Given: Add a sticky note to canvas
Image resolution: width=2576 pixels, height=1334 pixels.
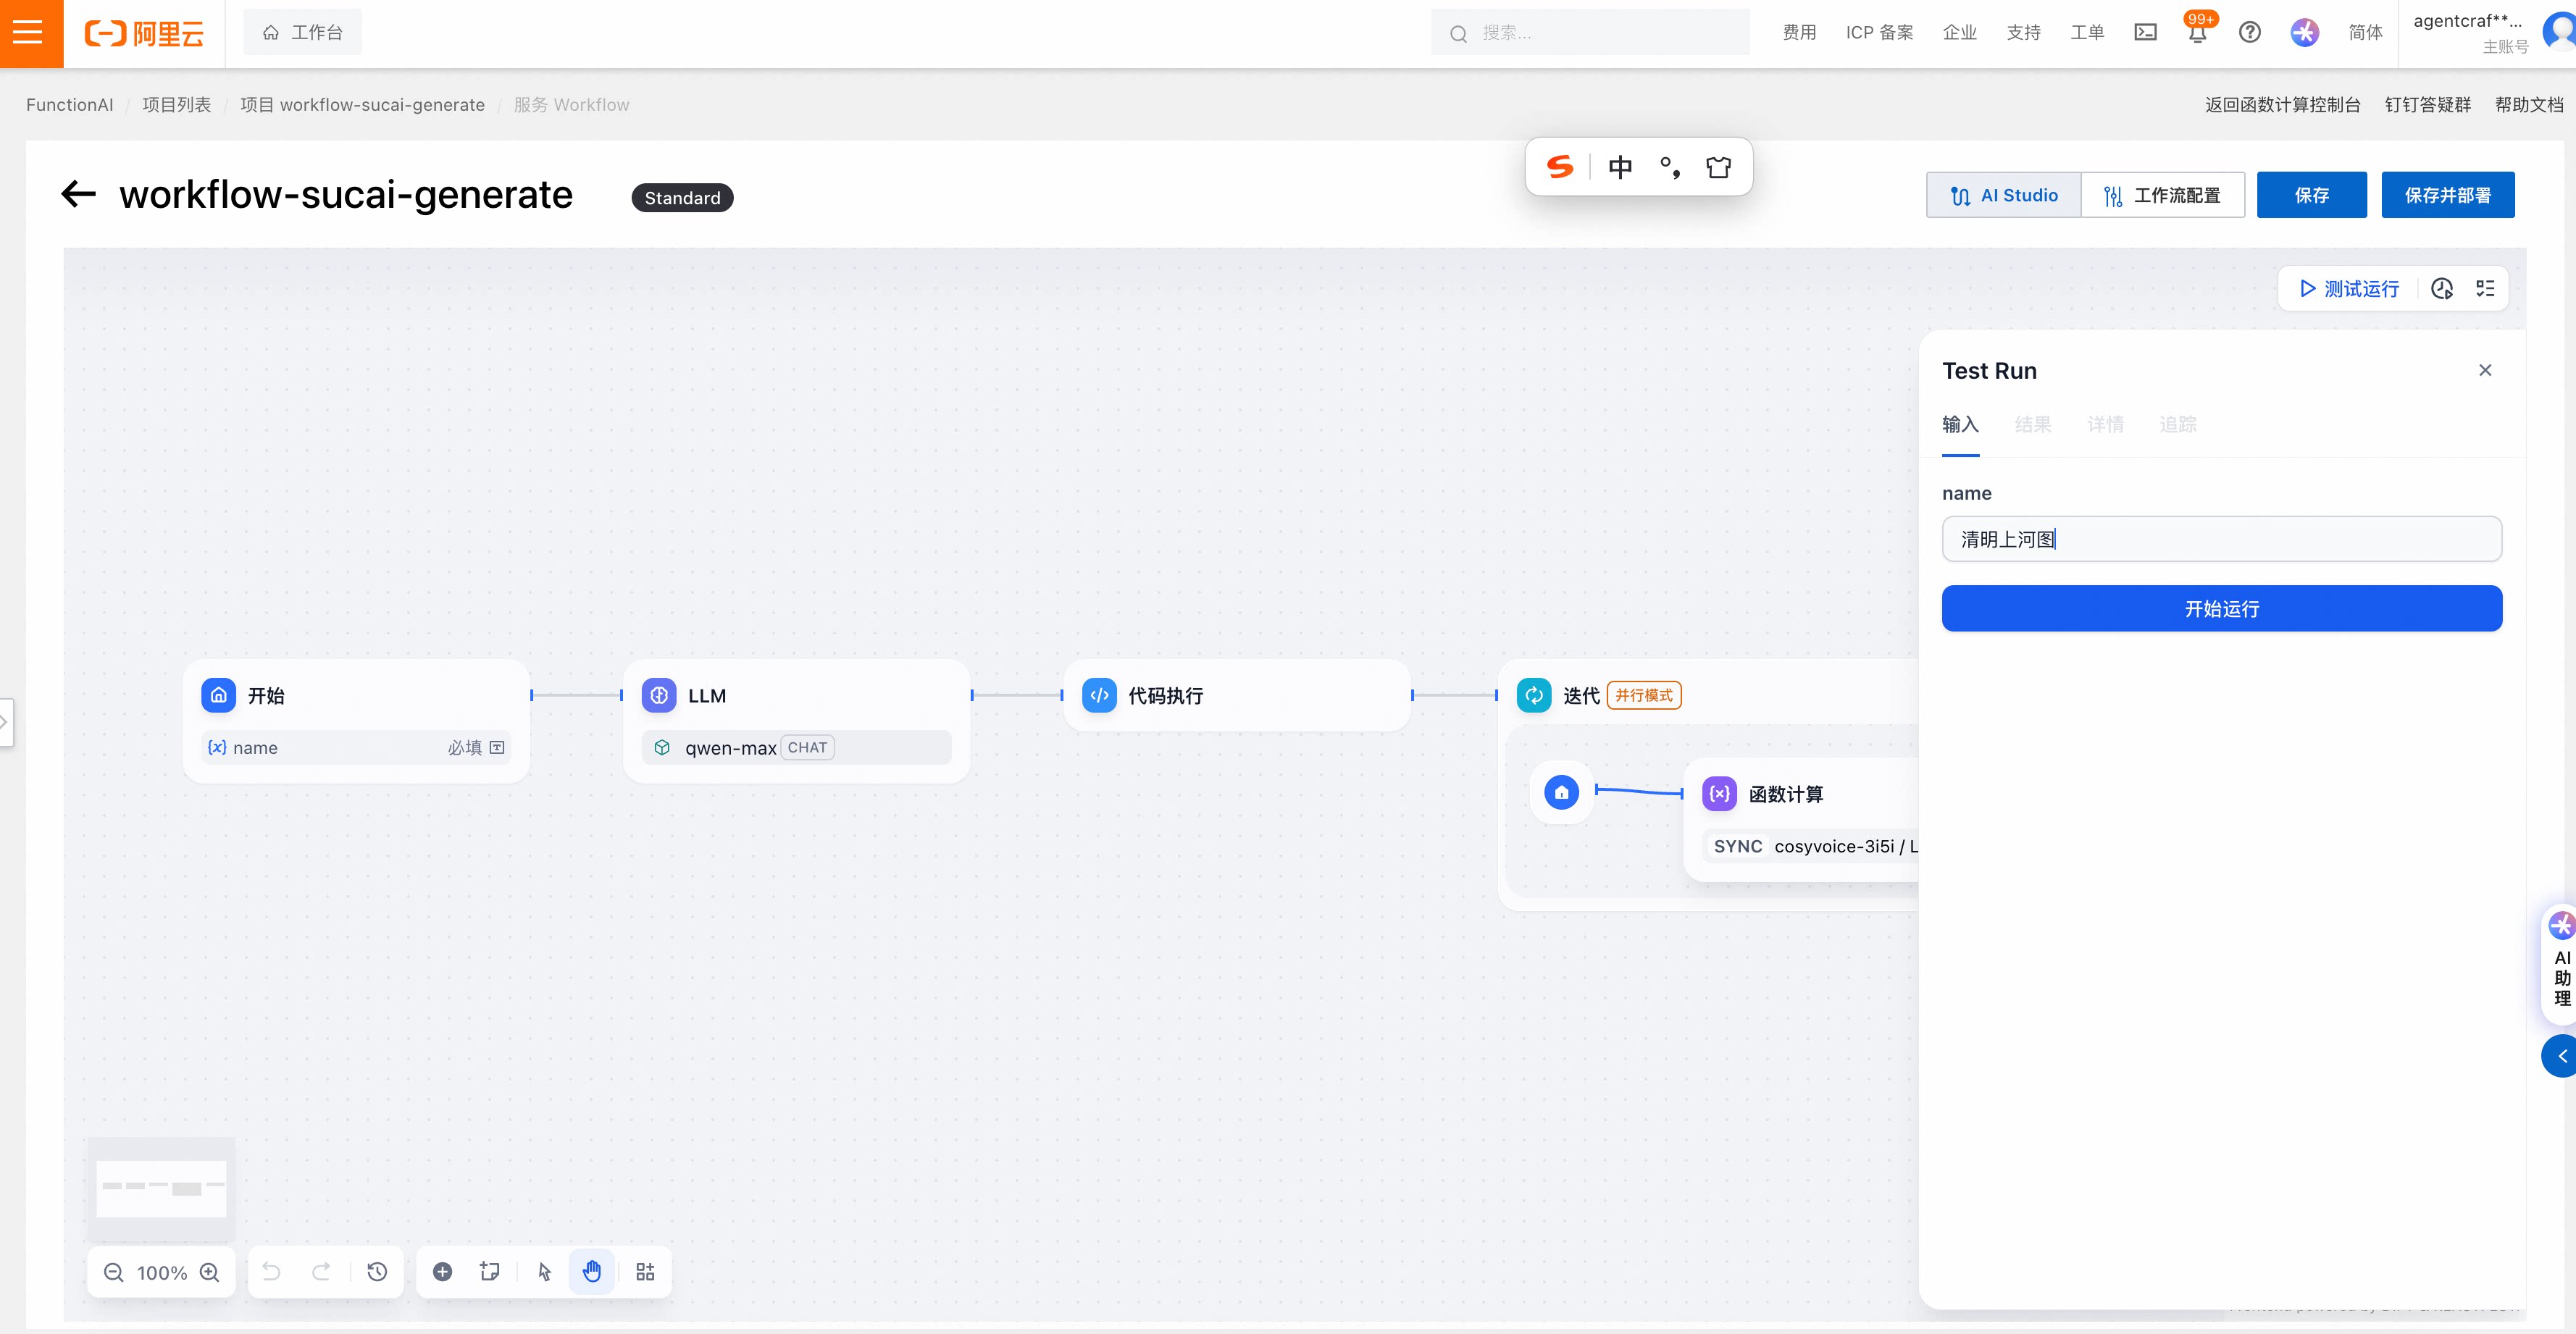Looking at the screenshot, I should [x=490, y=1272].
